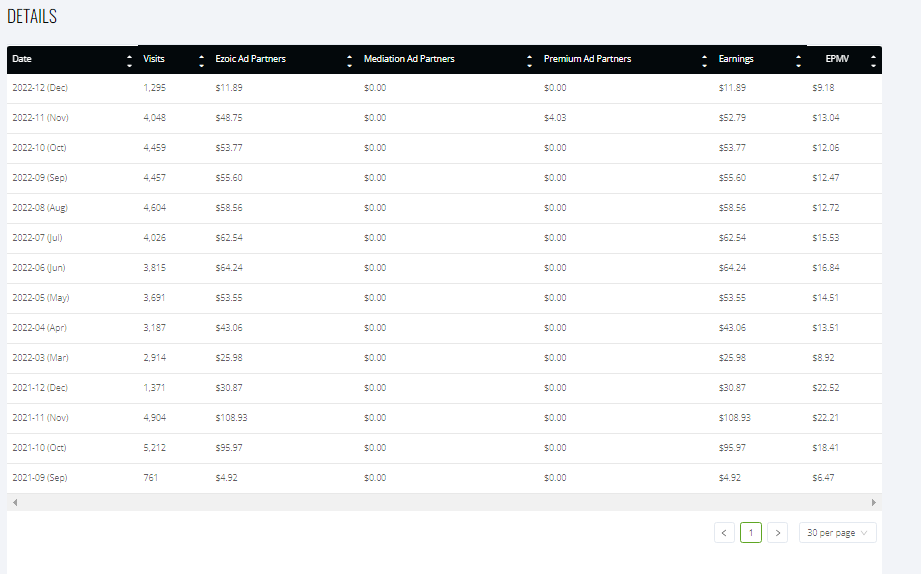Select the 2022-07 (Jul) date cell
Screen dimensions: 921x574
click(x=37, y=237)
